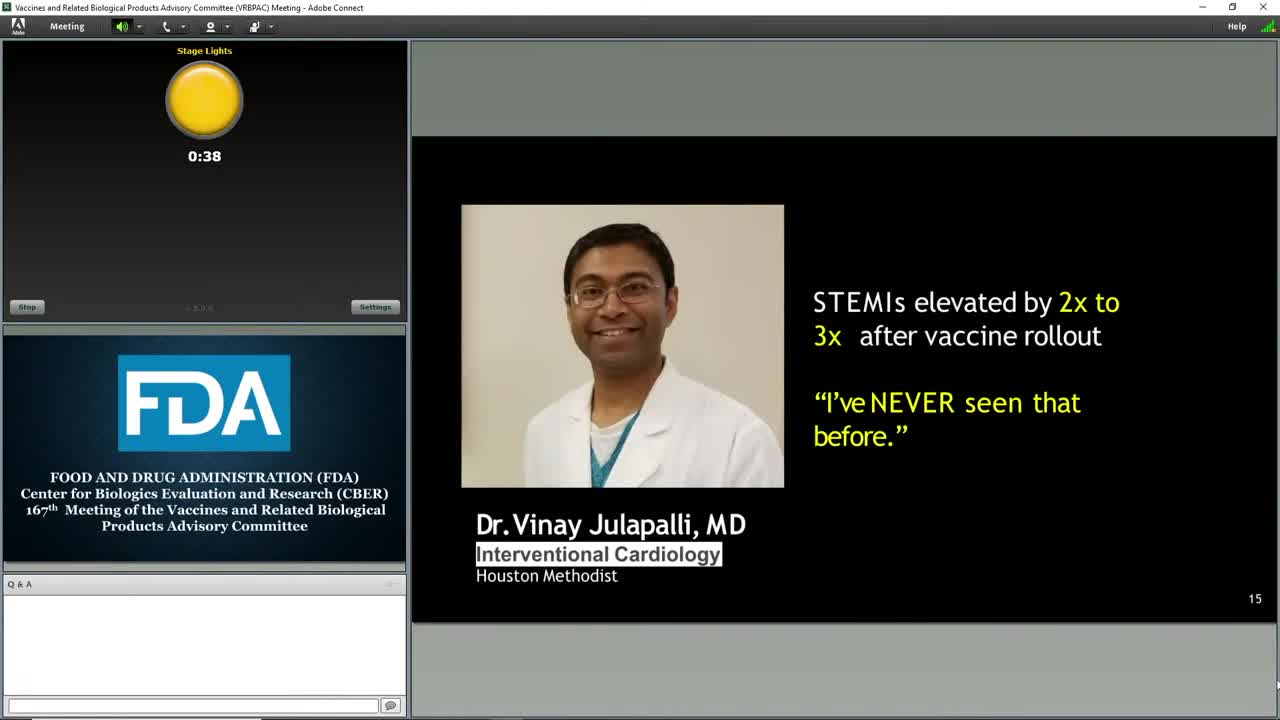Open the Meeting menu
Image resolution: width=1280 pixels, height=720 pixels.
tap(67, 26)
